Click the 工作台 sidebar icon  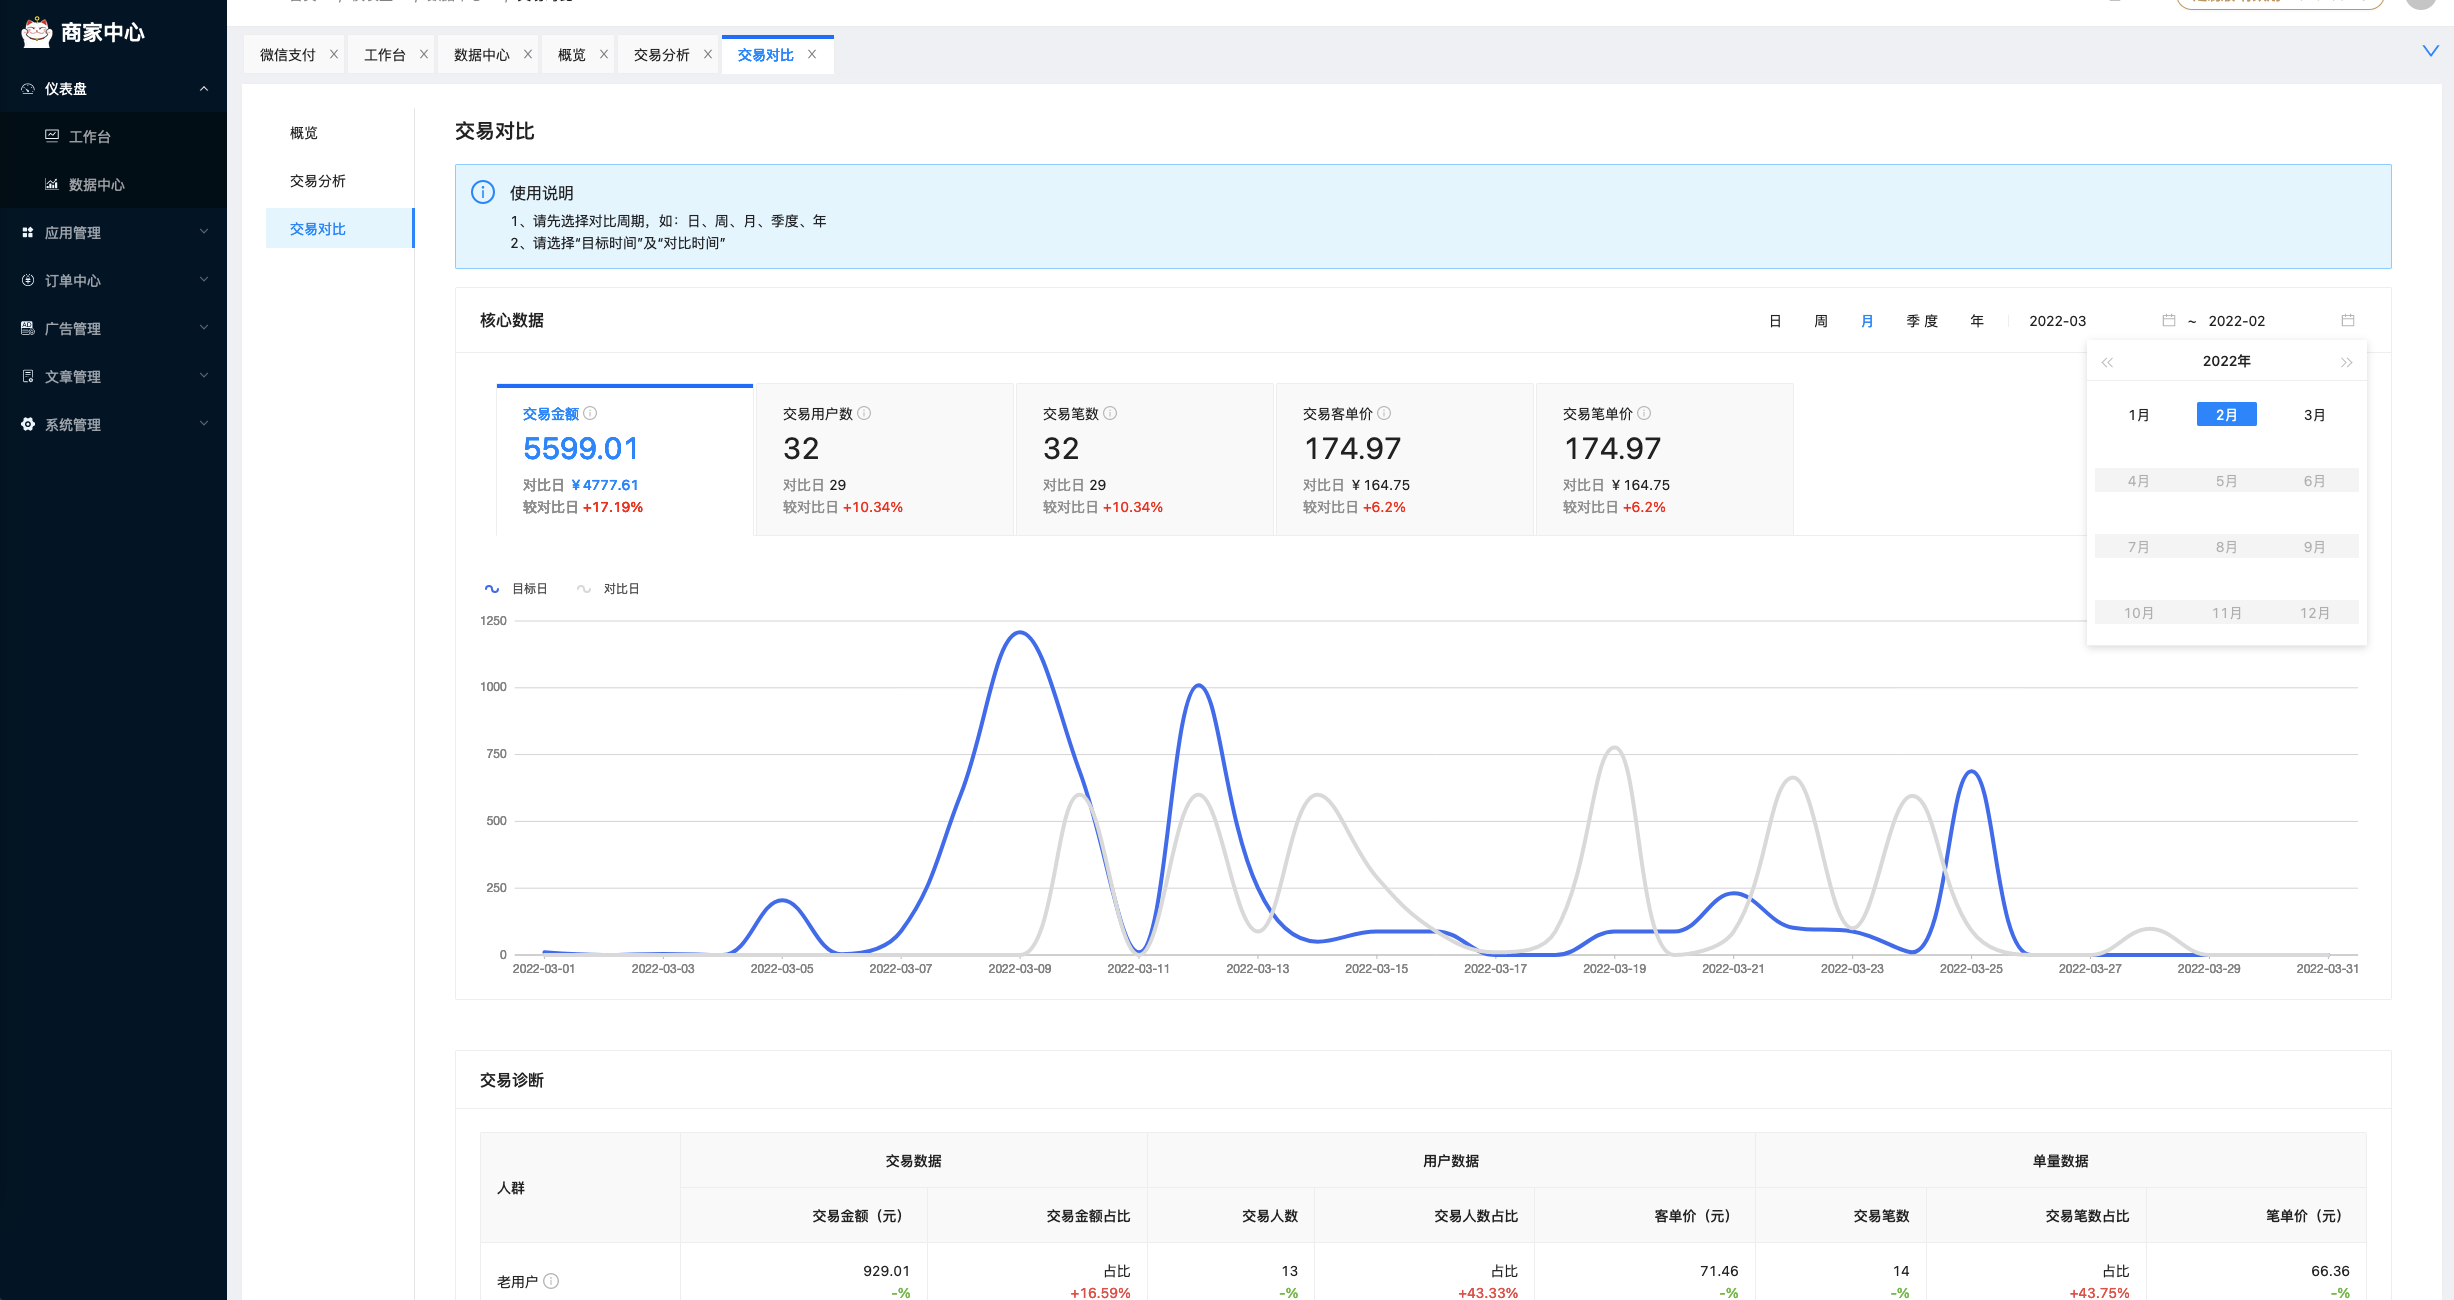point(52,136)
